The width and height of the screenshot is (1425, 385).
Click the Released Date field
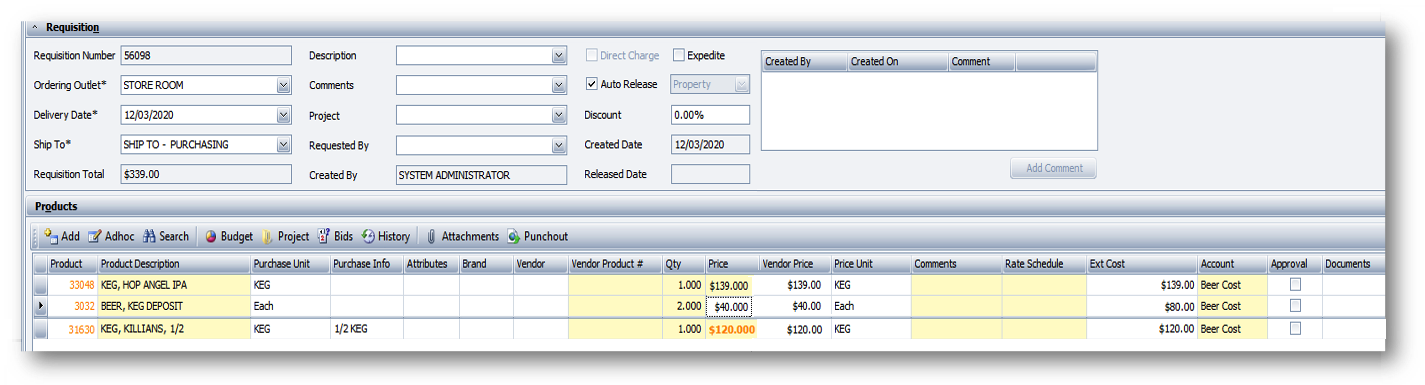tap(710, 175)
